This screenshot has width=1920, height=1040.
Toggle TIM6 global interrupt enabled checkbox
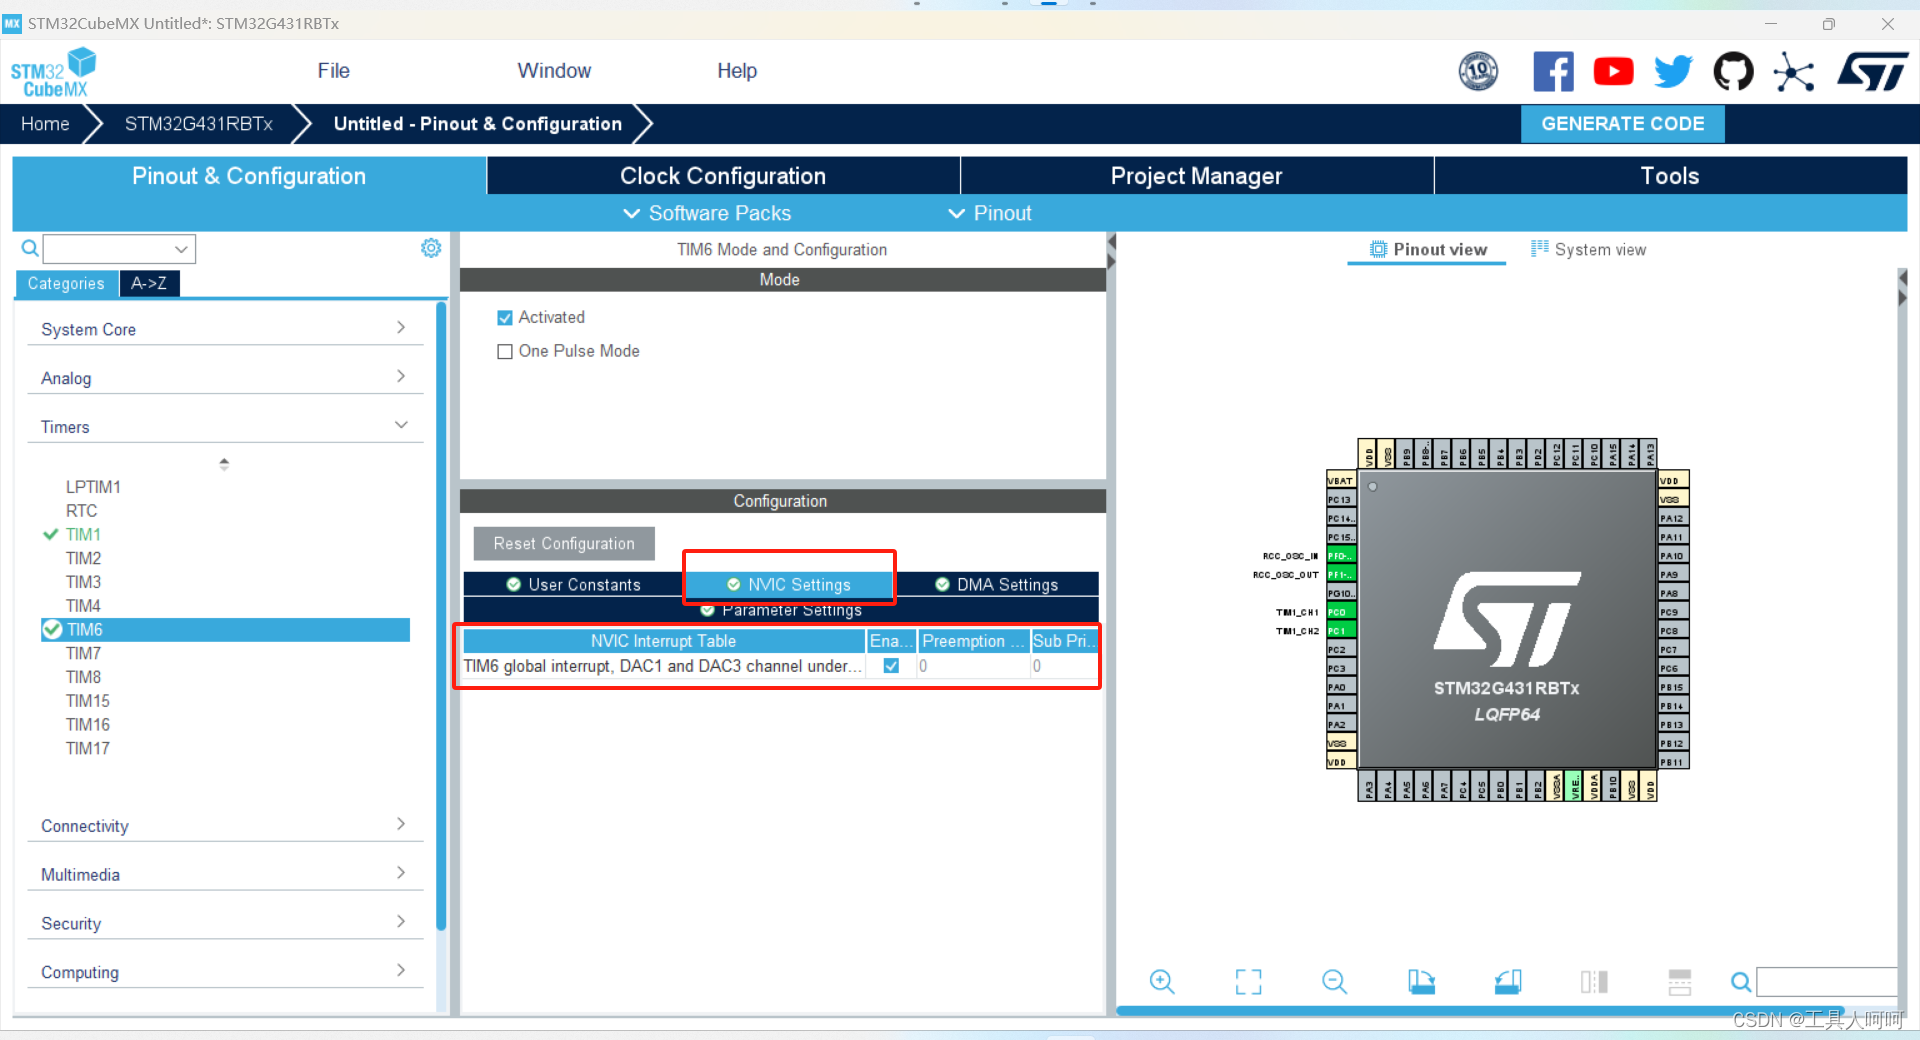[891, 666]
